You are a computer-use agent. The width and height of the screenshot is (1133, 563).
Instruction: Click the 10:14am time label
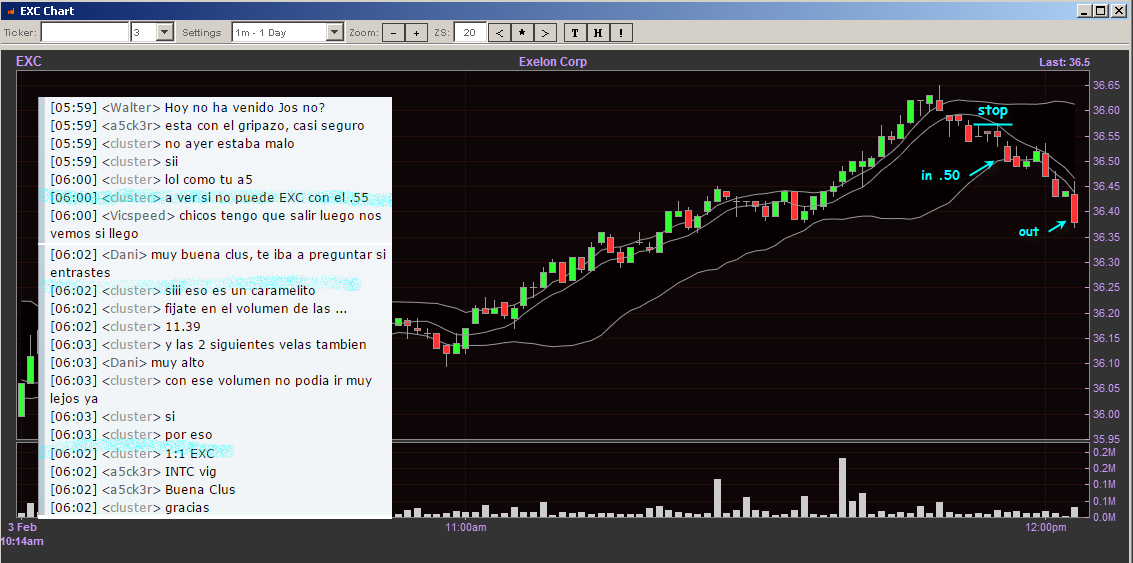click(x=22, y=541)
